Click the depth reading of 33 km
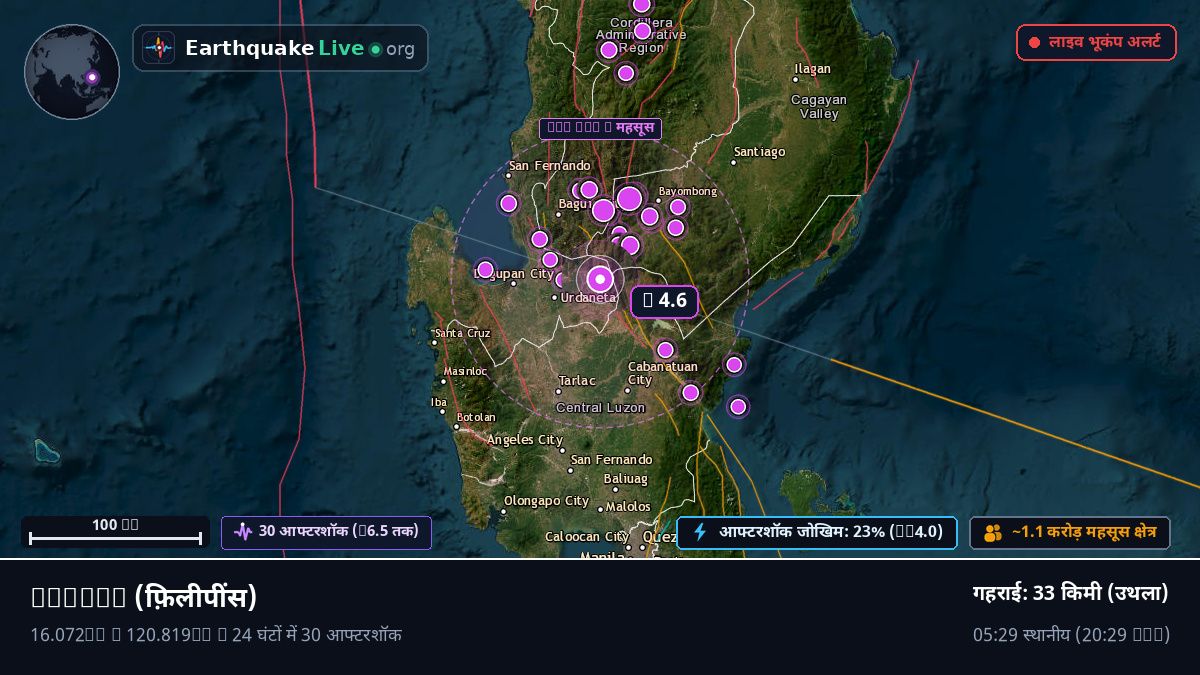The height and width of the screenshot is (675, 1200). pos(1070,593)
